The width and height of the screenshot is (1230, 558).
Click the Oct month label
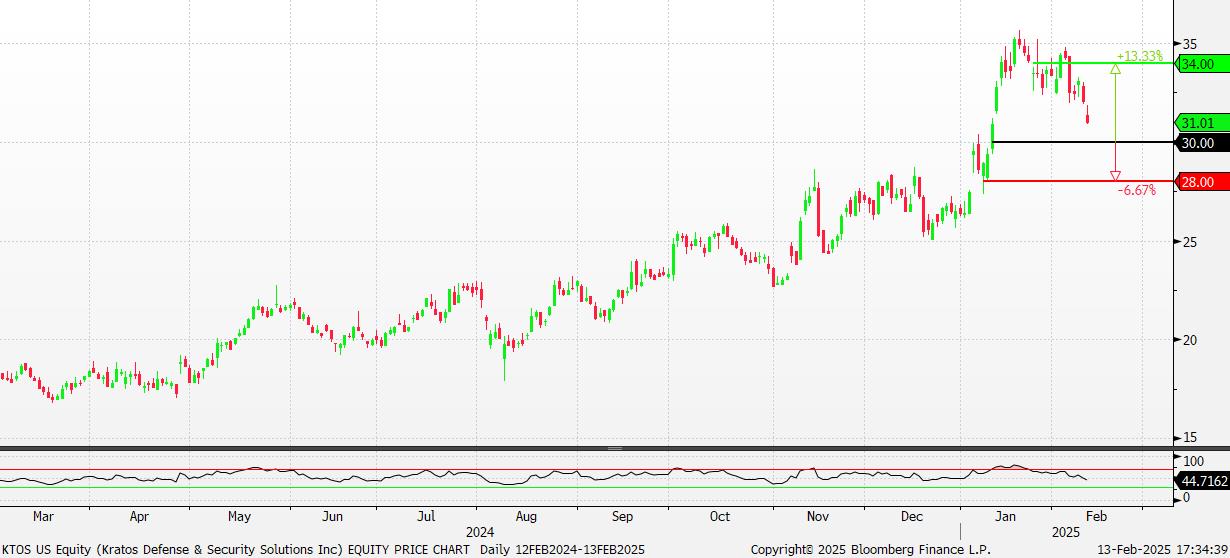coord(719,517)
